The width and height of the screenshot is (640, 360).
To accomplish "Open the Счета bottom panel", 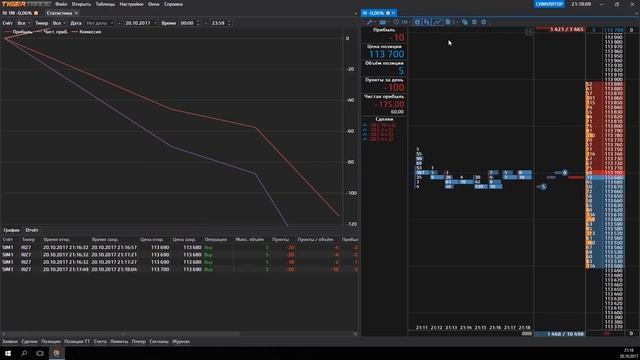I will (100, 342).
